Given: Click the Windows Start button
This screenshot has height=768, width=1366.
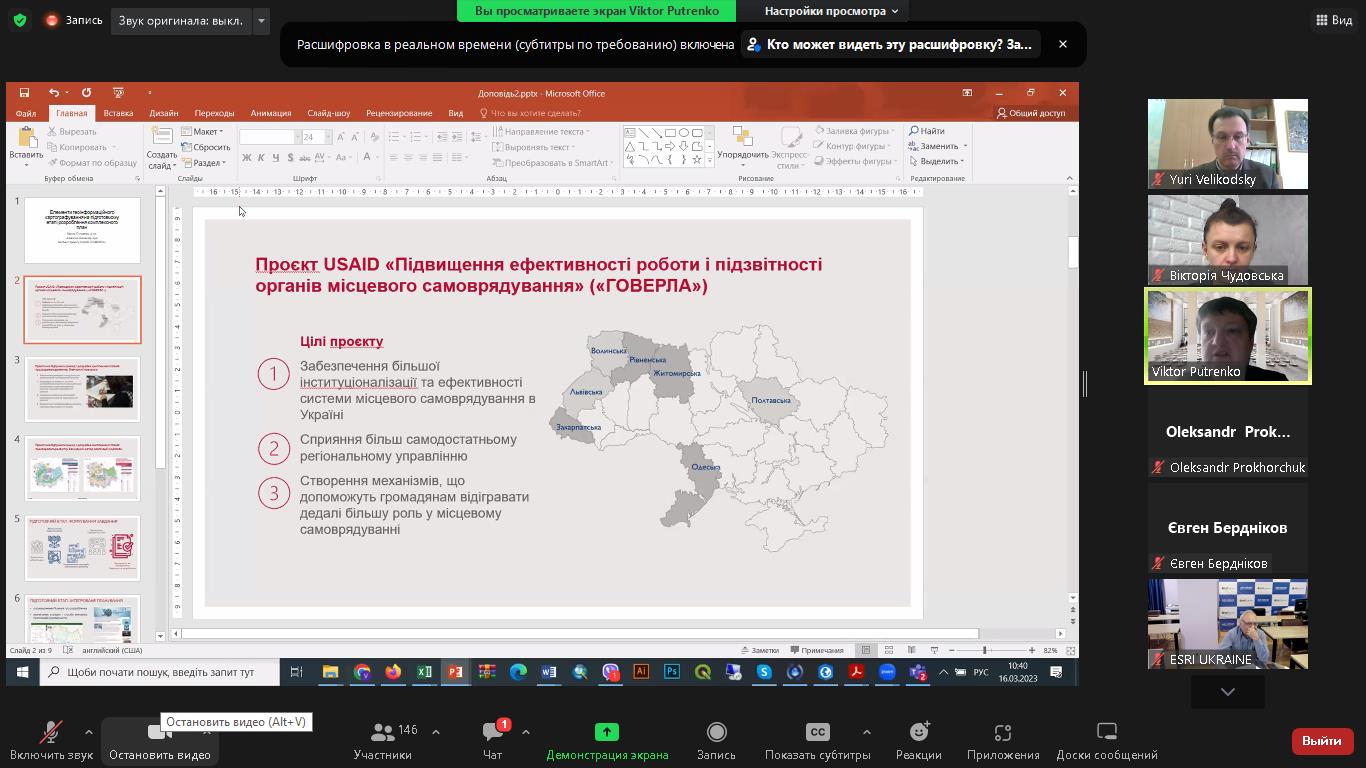Looking at the screenshot, I should tap(22, 673).
